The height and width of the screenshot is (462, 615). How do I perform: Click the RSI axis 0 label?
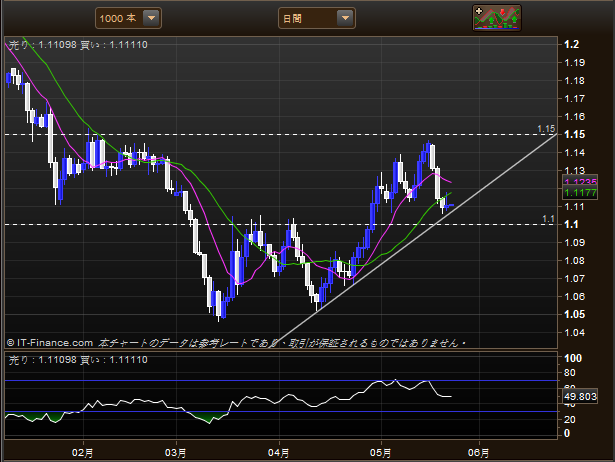(567, 433)
